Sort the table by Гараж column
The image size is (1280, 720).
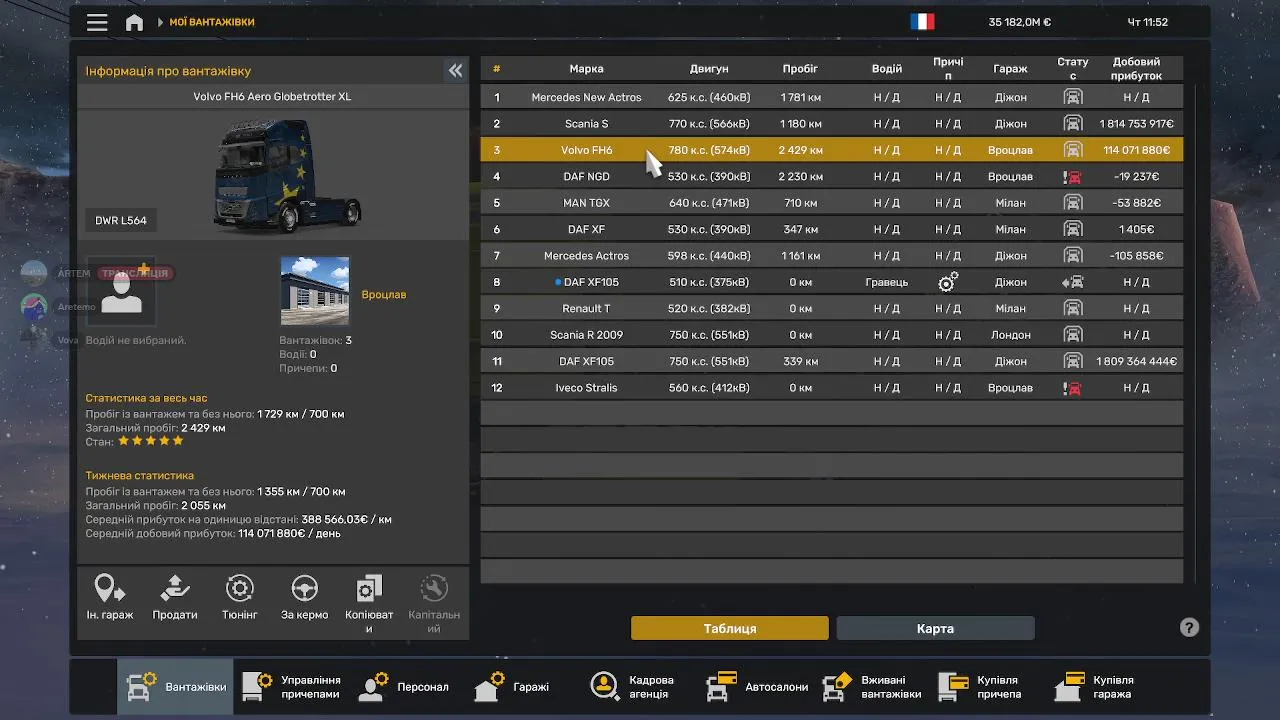[x=1010, y=69]
